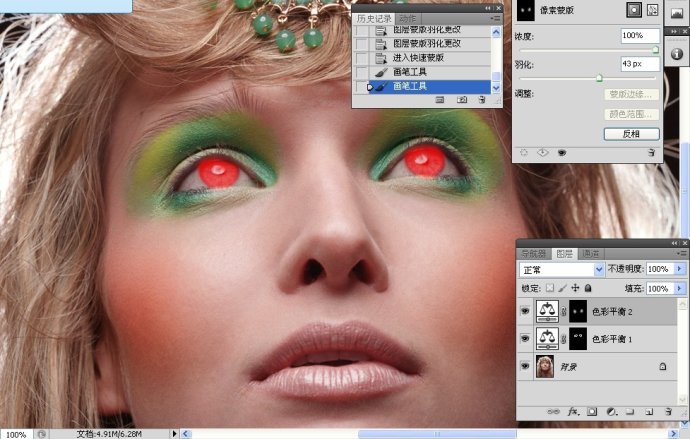The height and width of the screenshot is (439, 690).
Task: Toggle the mask enable eye icon in Masks panel
Action: coord(562,153)
